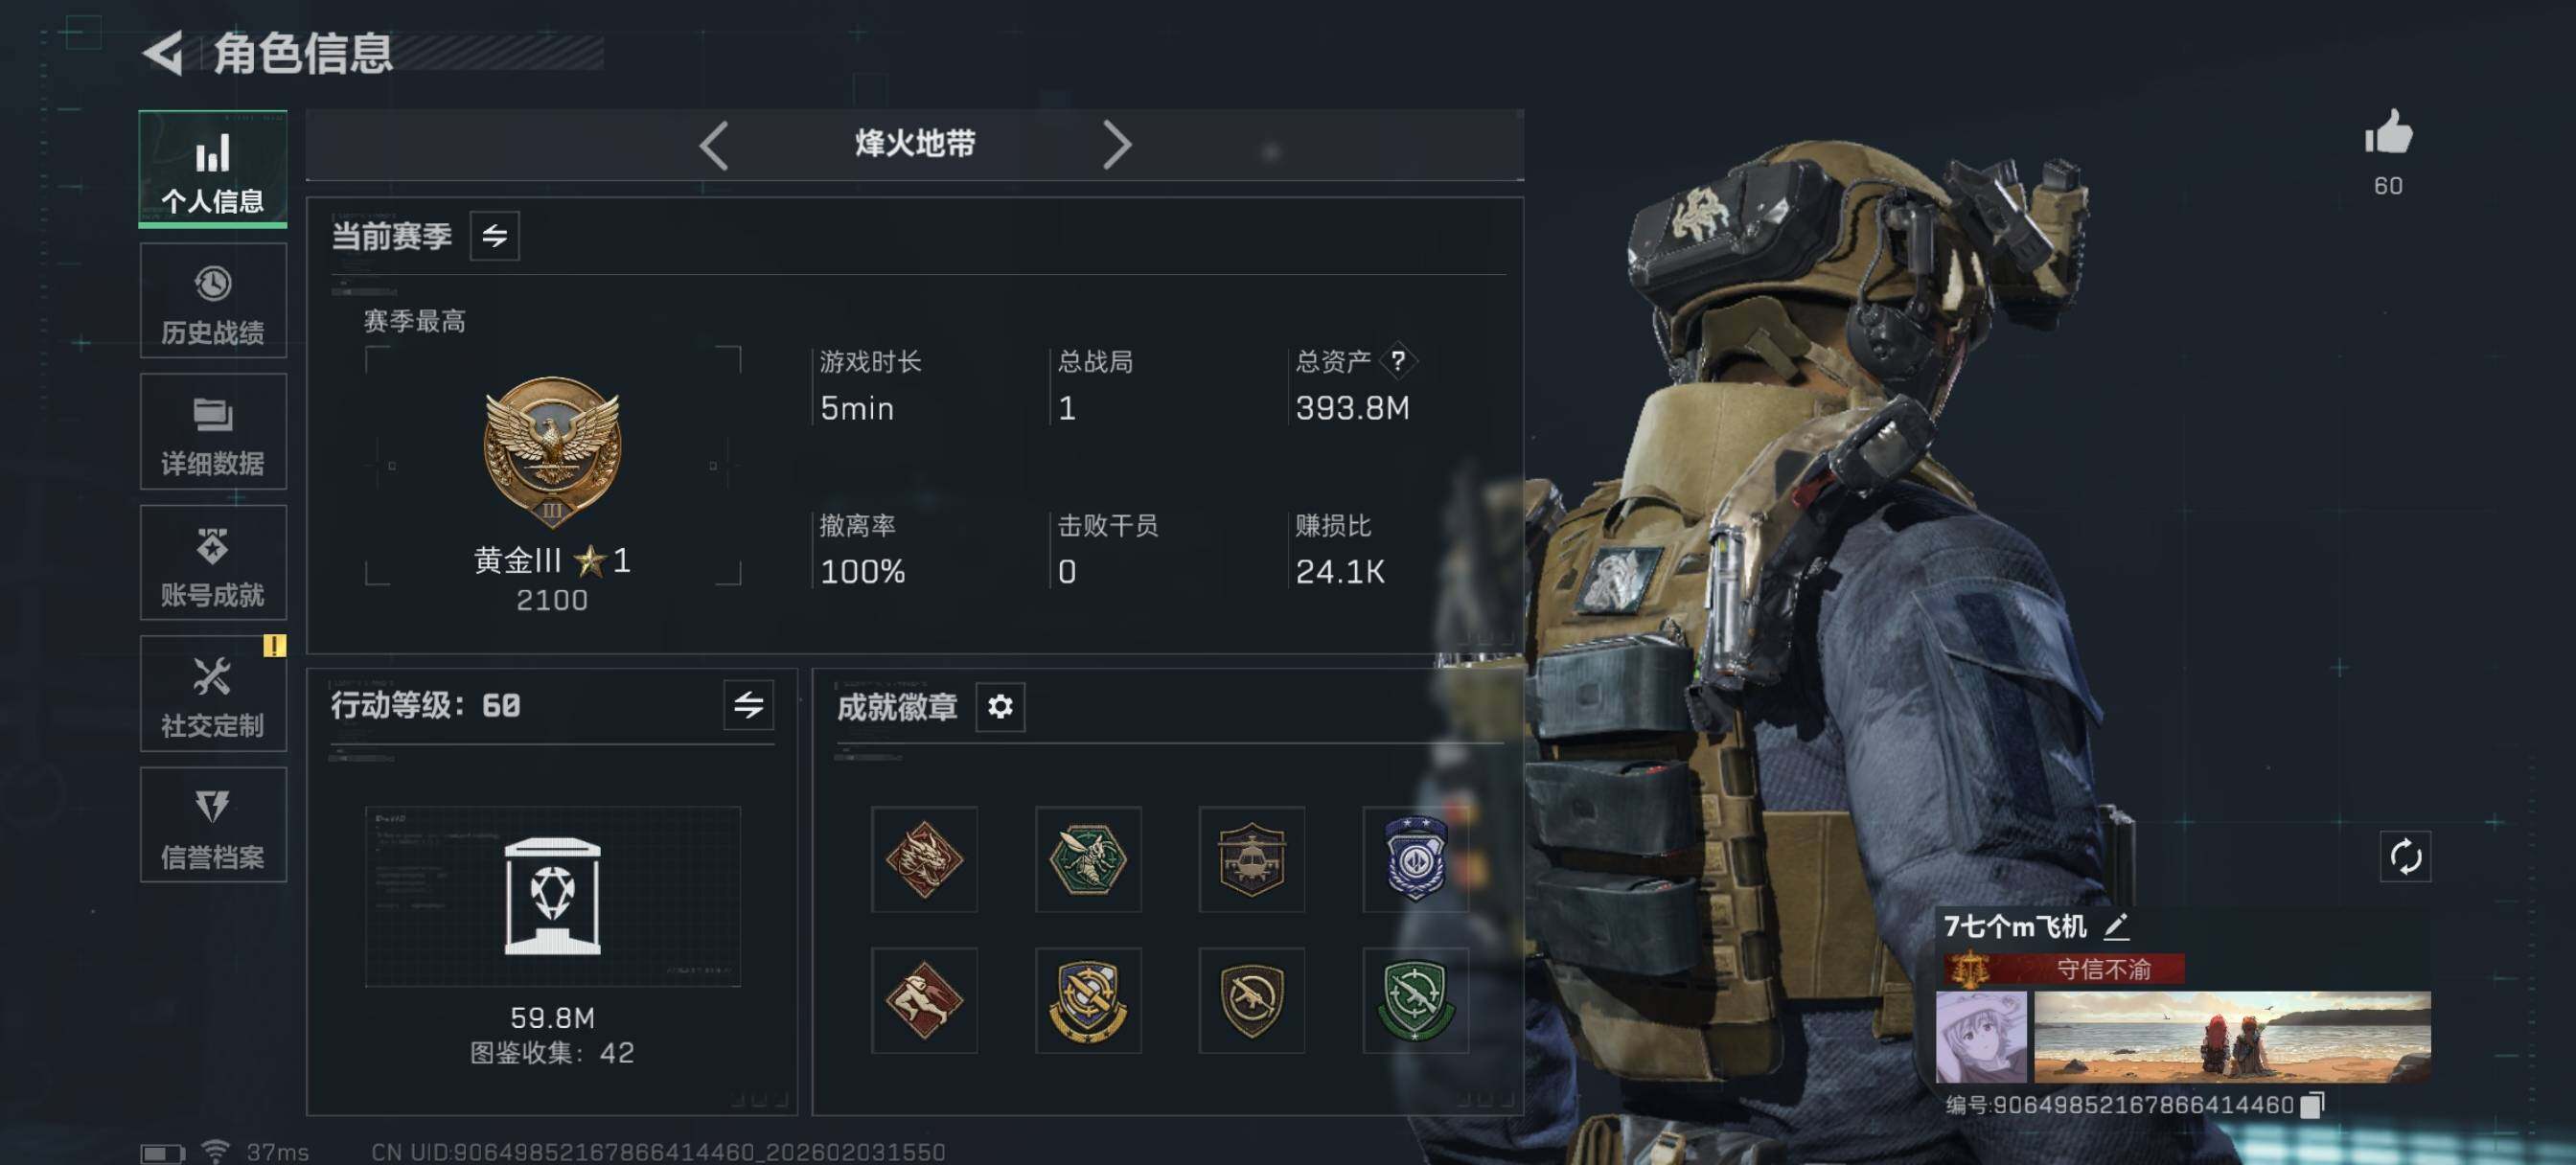Screen dimensions: 2576x1165
Task: Select the red dragon achievement badge
Action: click(x=924, y=859)
